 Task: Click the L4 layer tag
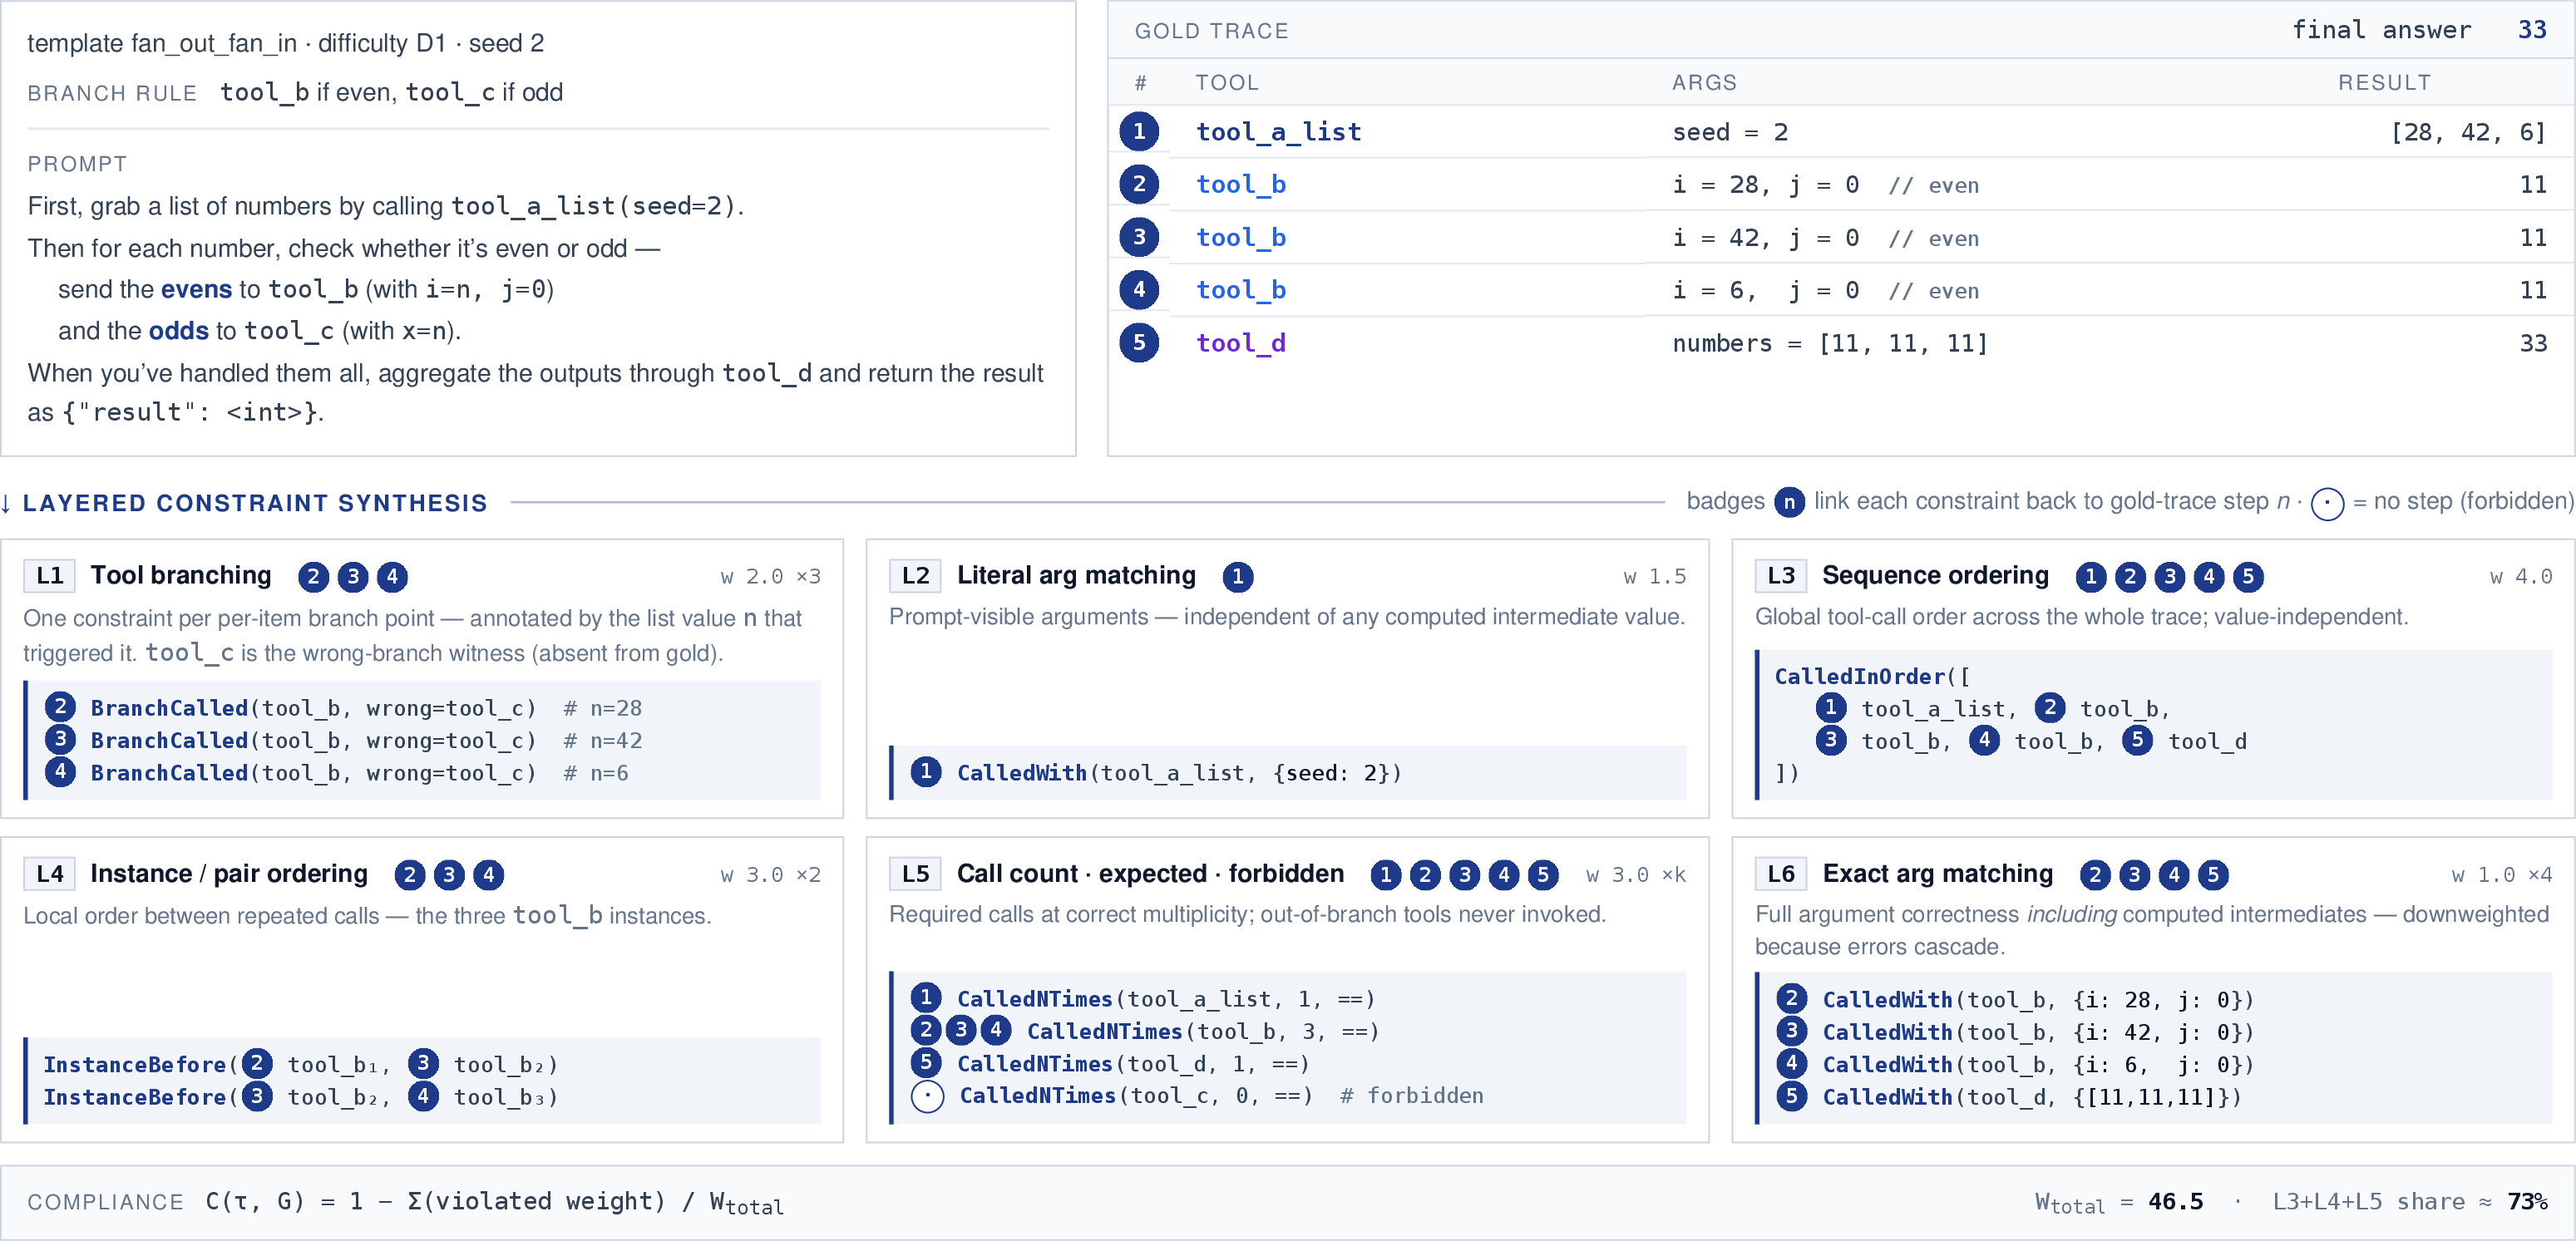click(49, 875)
